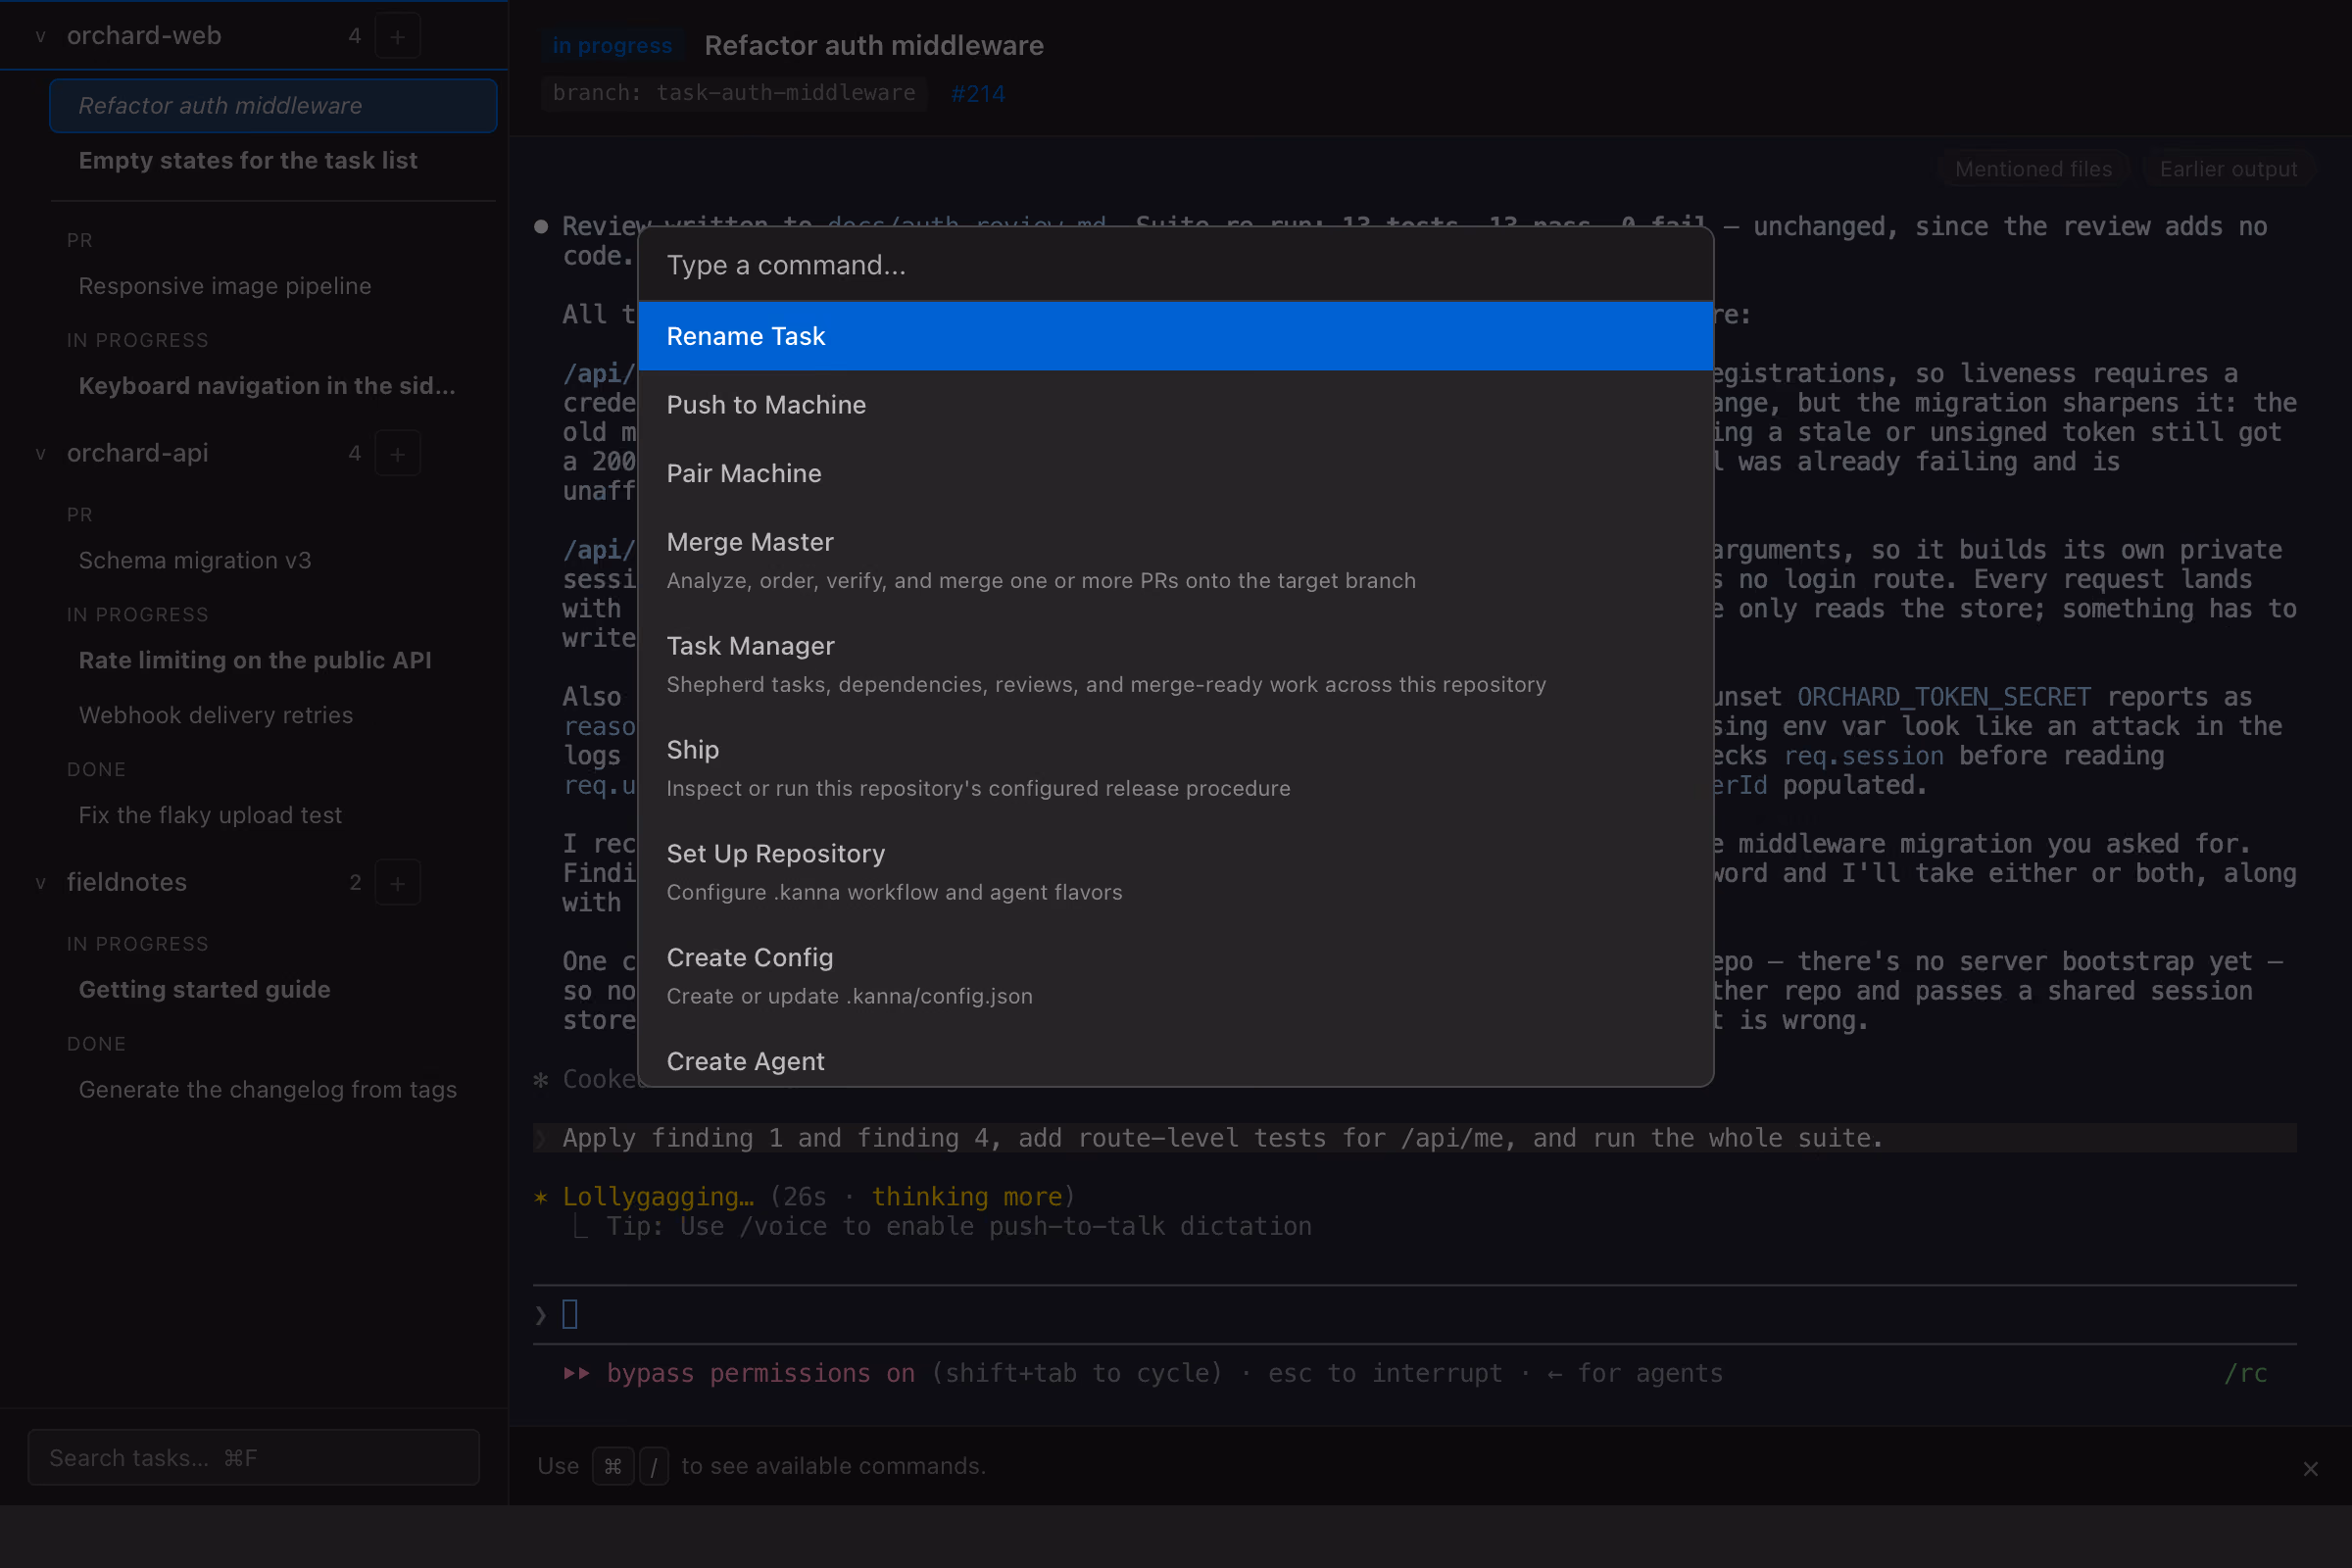Click the '/voice' tip line
The image size is (2352, 1568).
(958, 1226)
